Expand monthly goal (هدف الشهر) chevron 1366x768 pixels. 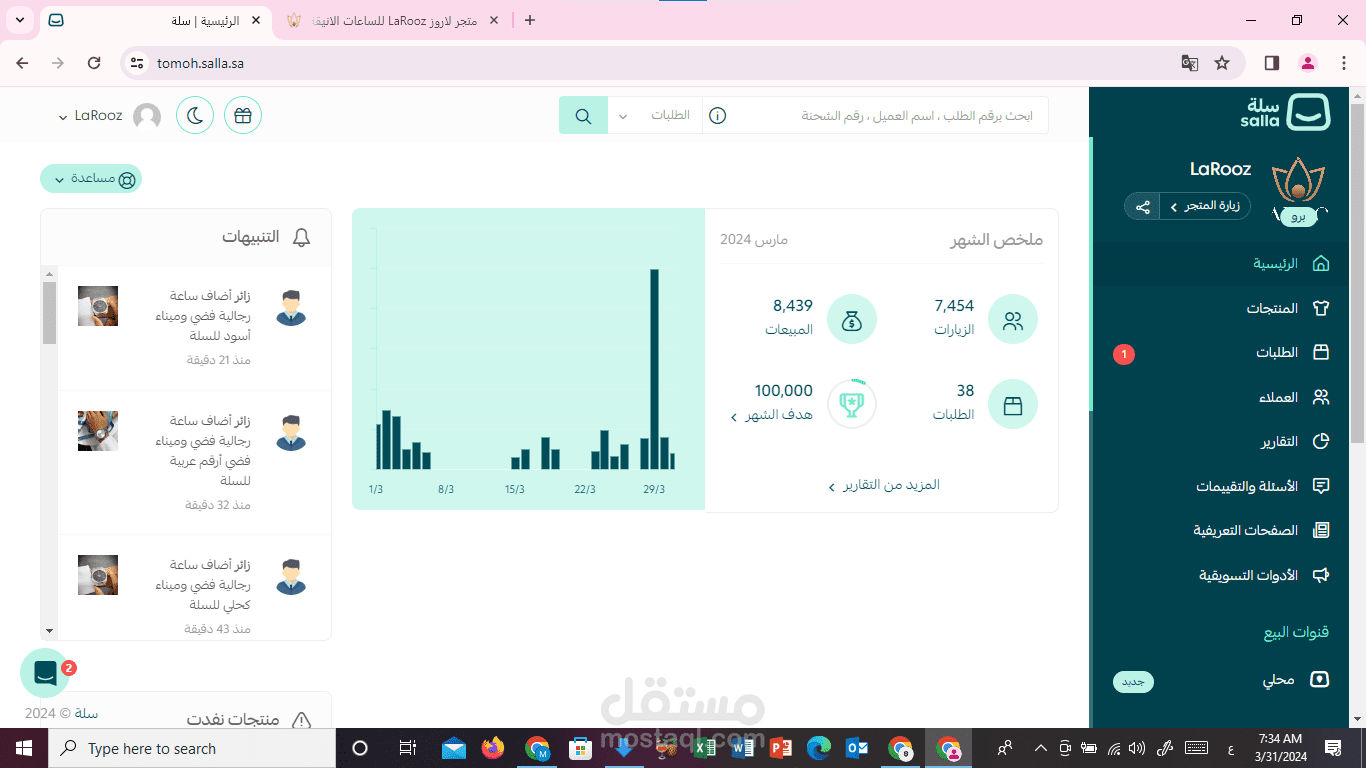click(734, 417)
